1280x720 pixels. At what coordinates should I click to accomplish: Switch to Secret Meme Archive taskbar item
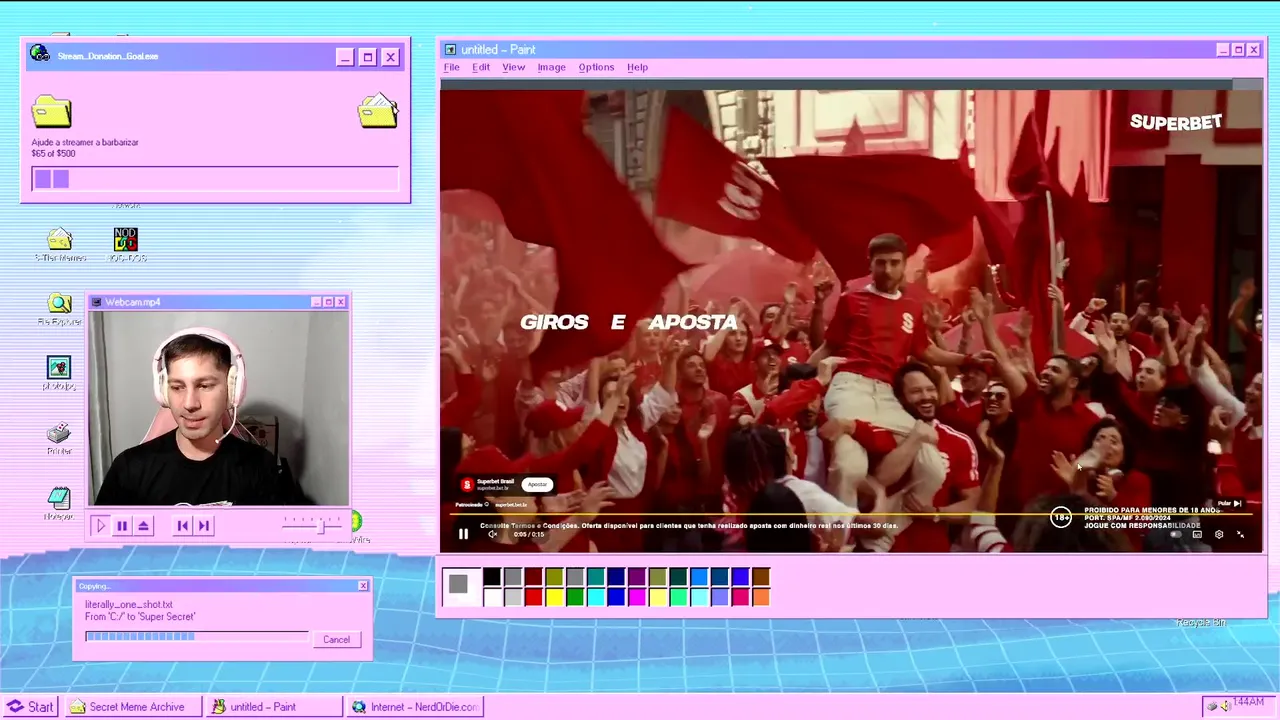pyautogui.click(x=131, y=706)
